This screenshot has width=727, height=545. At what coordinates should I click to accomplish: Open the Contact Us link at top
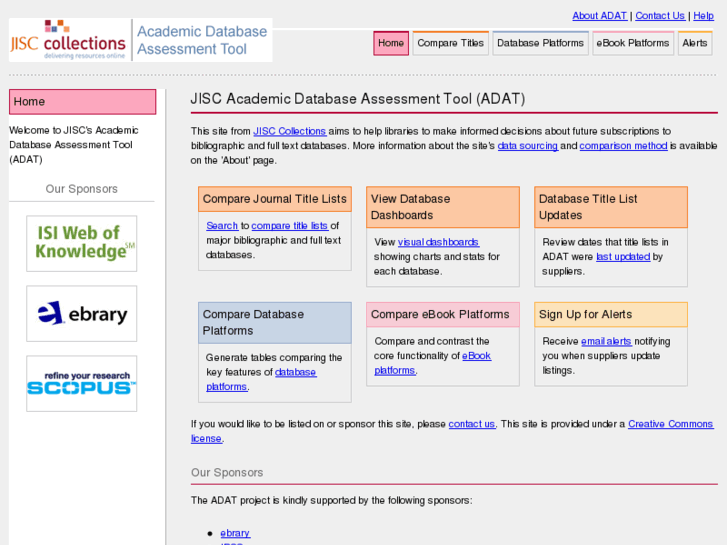[x=660, y=16]
